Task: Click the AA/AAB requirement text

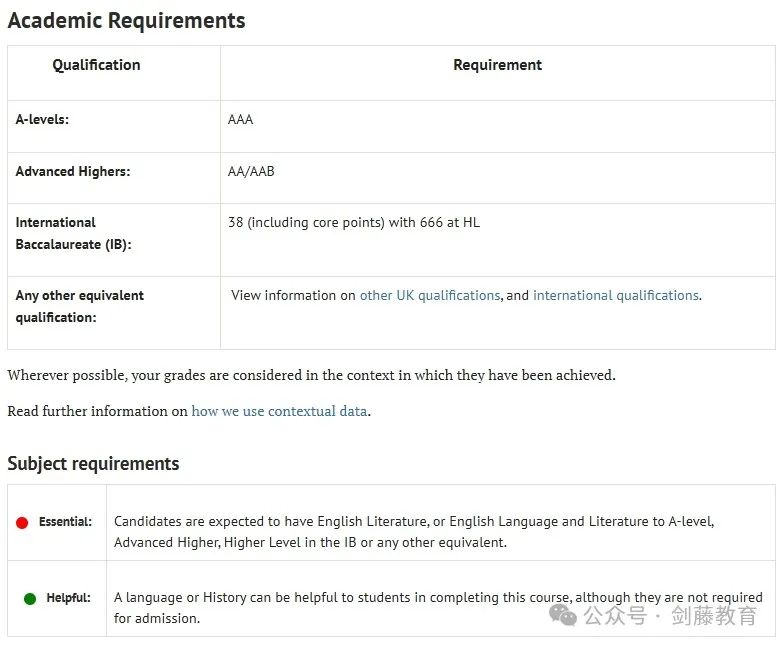Action: click(x=251, y=172)
